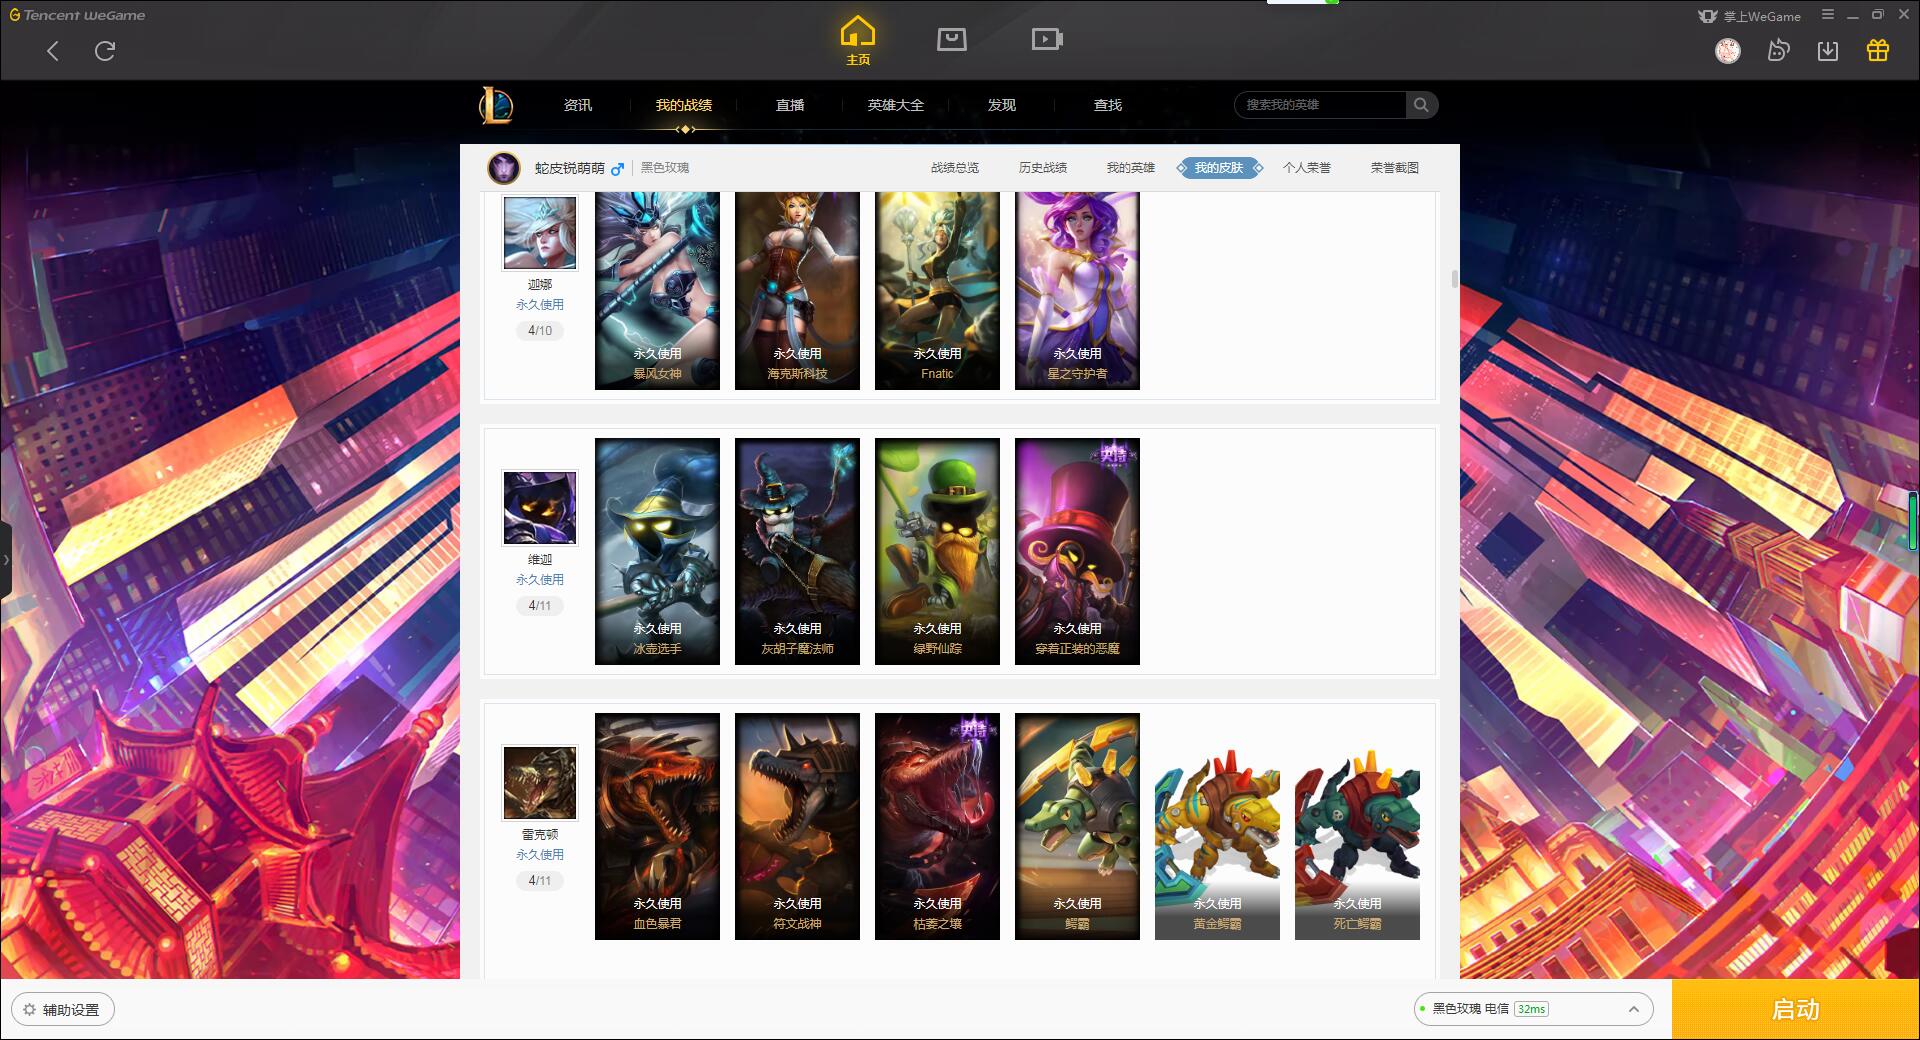Click the male gender icon beside username

tap(617, 169)
